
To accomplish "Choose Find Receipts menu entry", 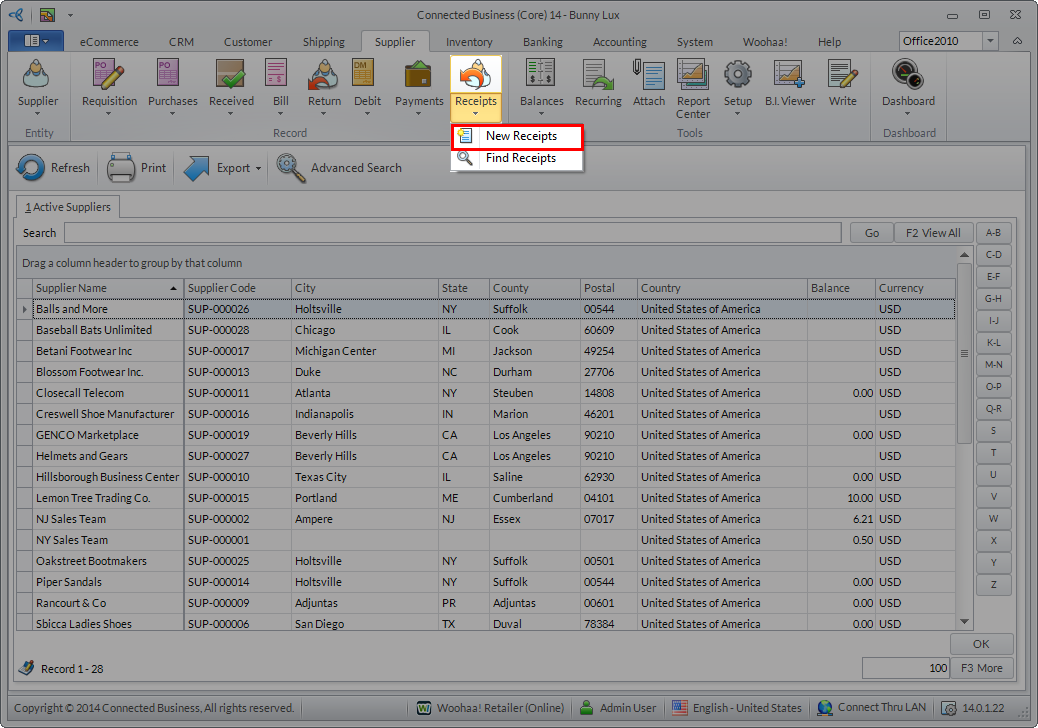I will 520,158.
